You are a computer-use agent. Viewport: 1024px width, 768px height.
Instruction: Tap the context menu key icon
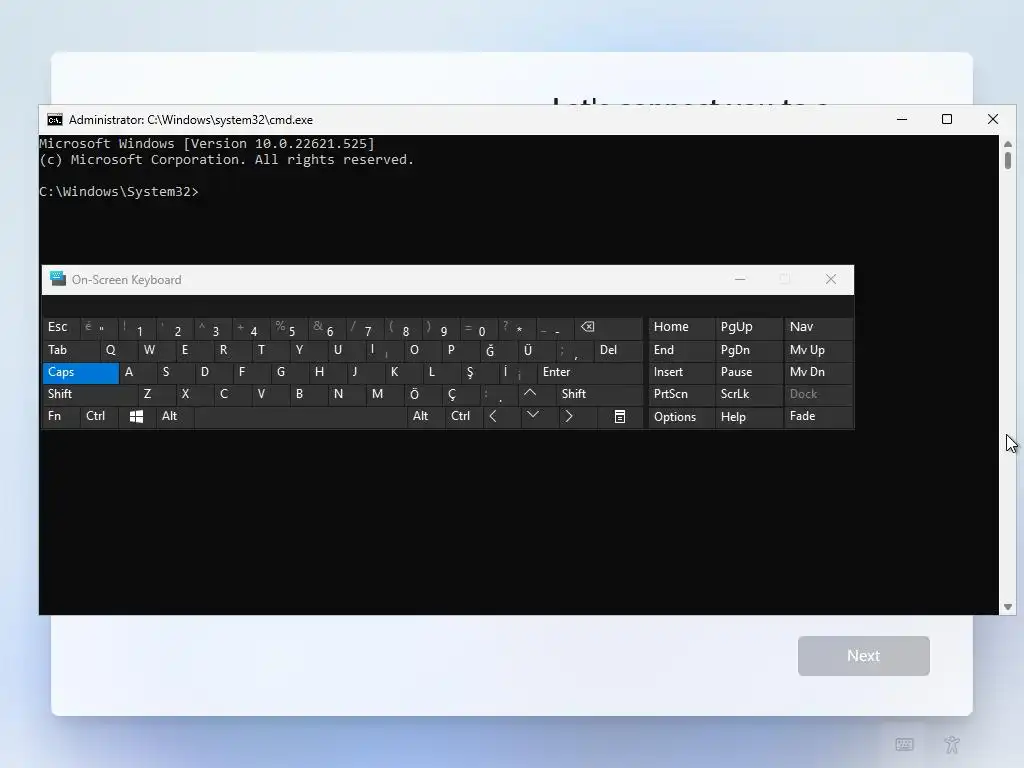[x=620, y=417]
